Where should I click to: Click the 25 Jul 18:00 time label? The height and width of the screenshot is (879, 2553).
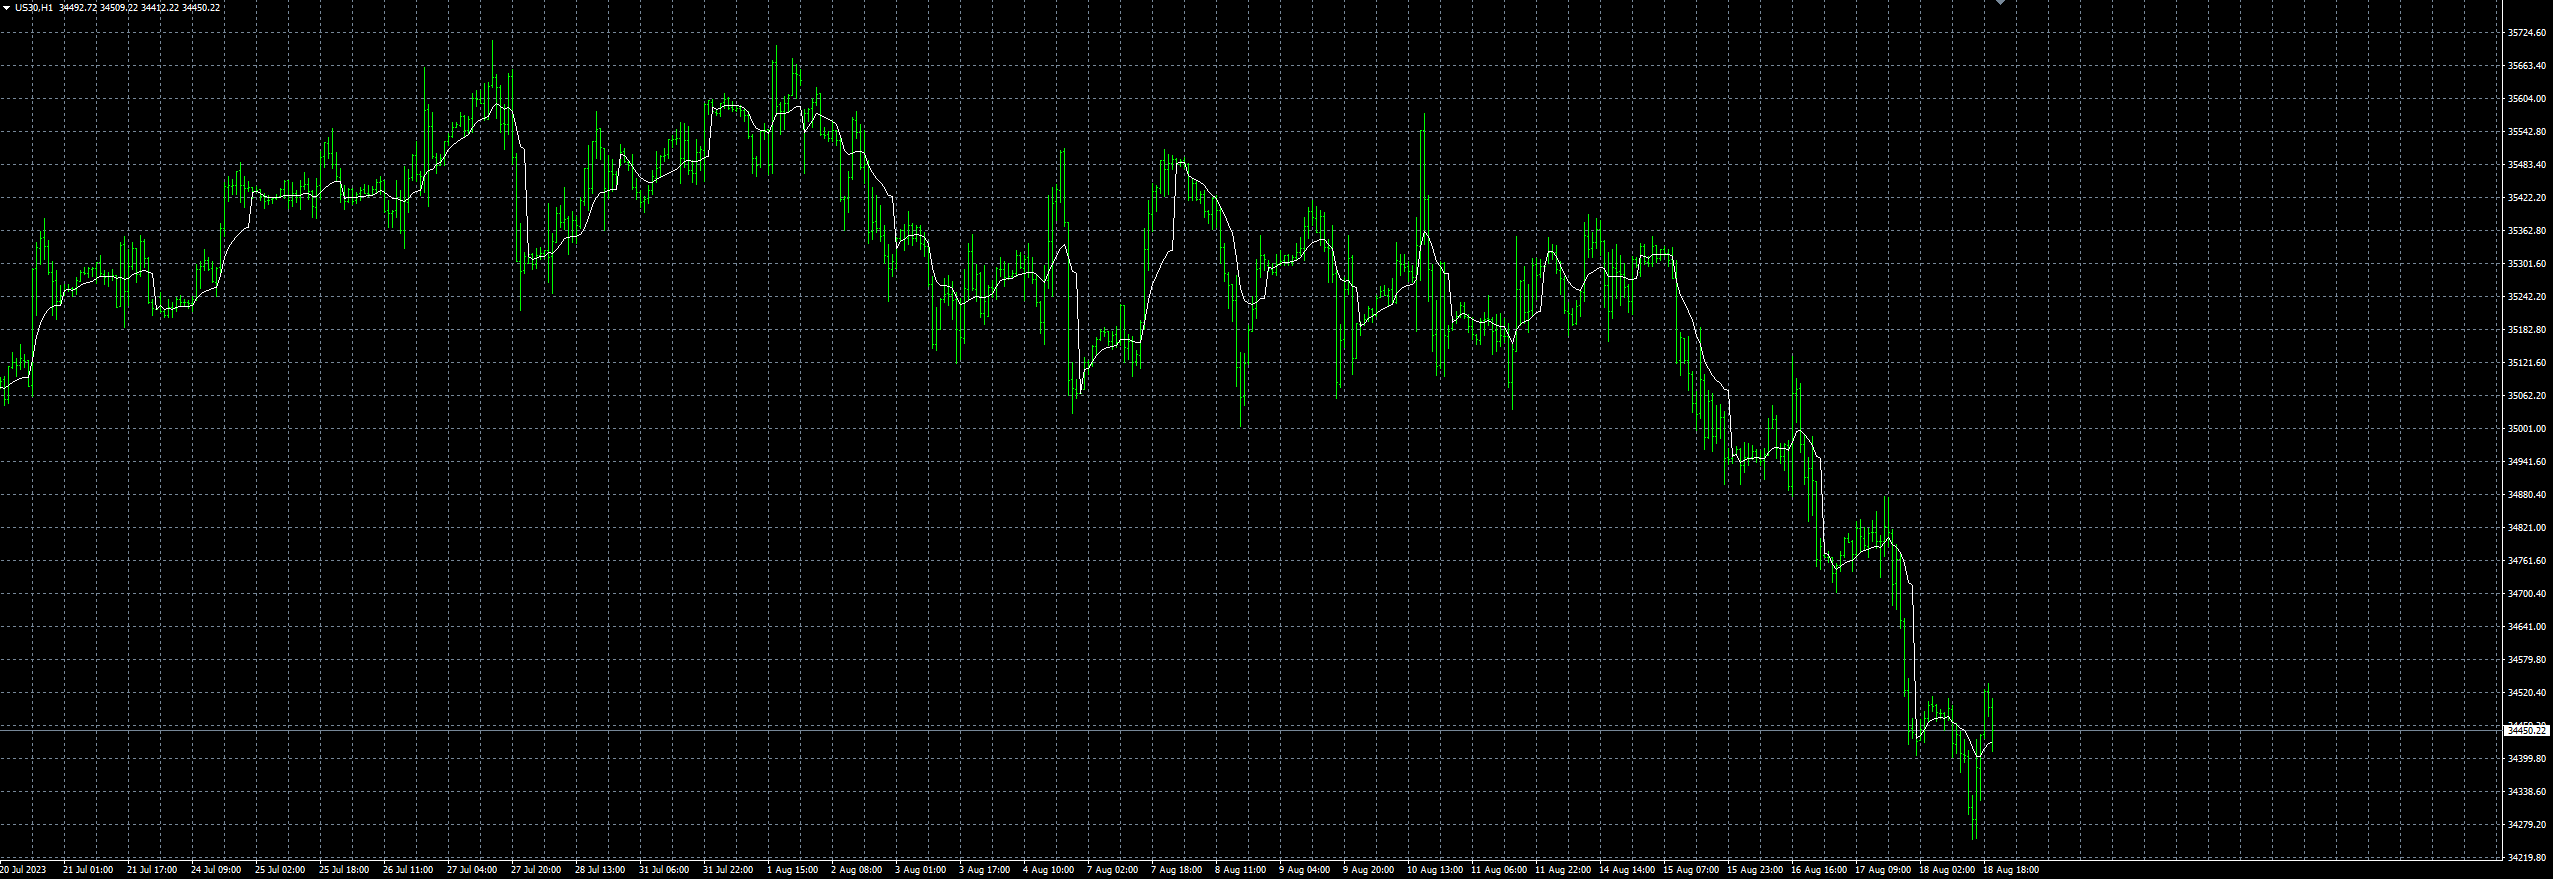[344, 870]
